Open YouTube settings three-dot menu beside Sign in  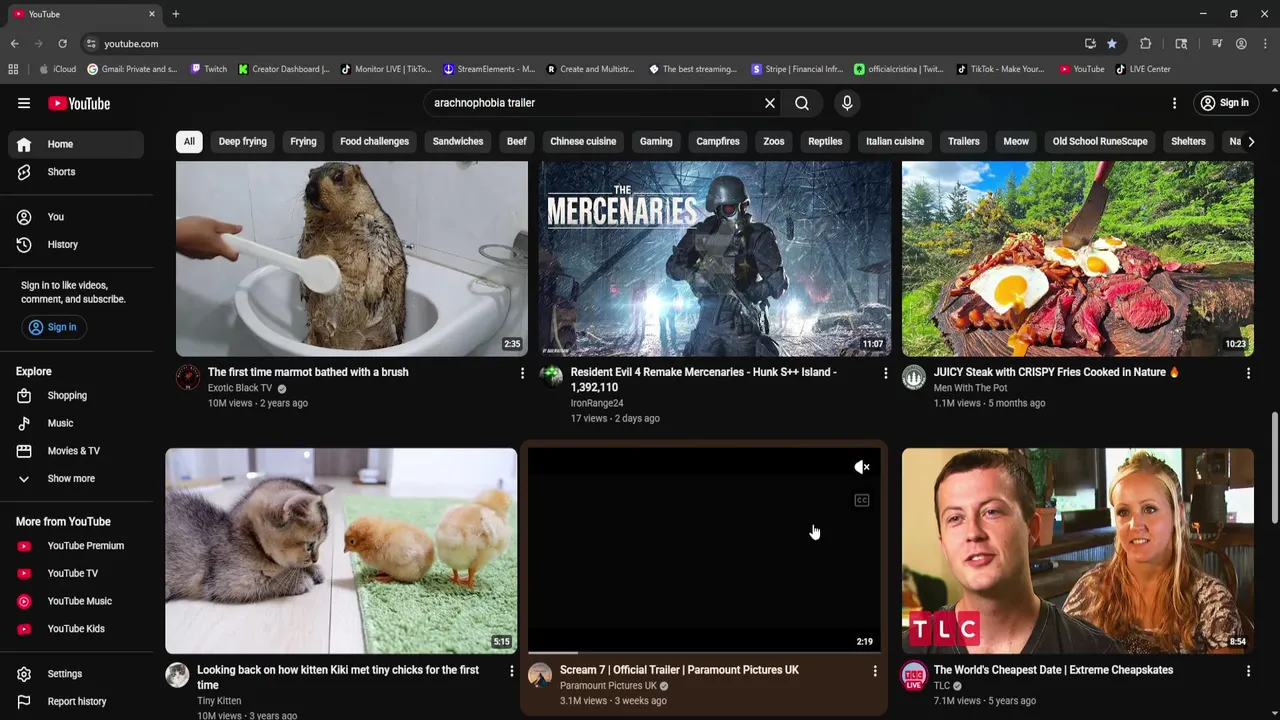coord(1175,103)
